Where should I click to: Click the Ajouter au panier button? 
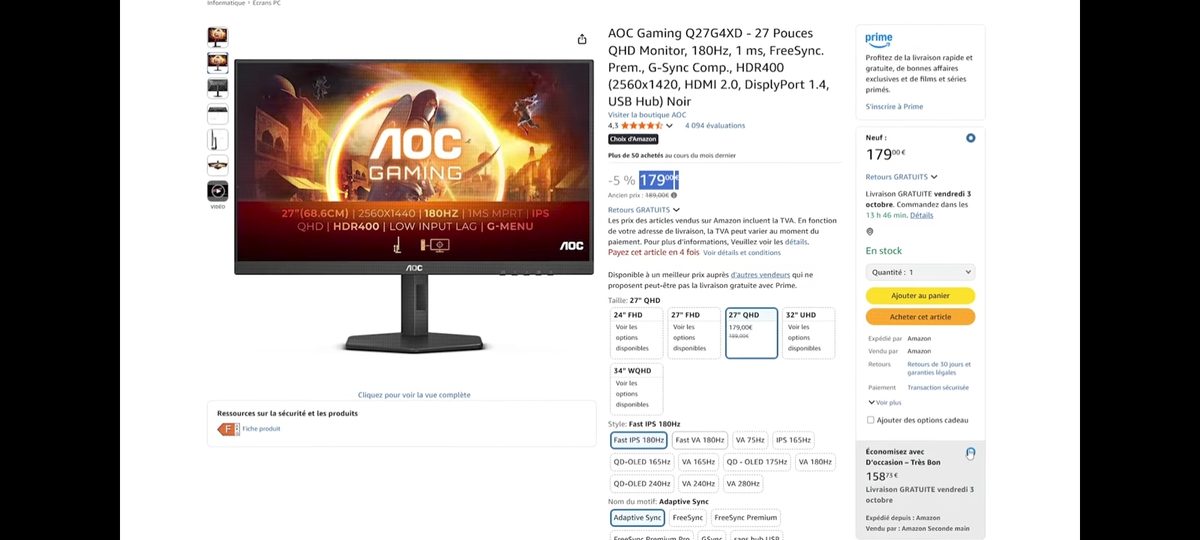920,296
